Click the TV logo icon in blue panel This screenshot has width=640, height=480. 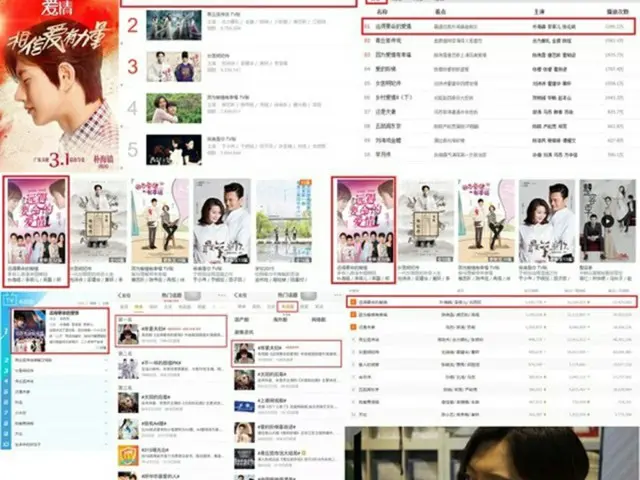click(9, 300)
